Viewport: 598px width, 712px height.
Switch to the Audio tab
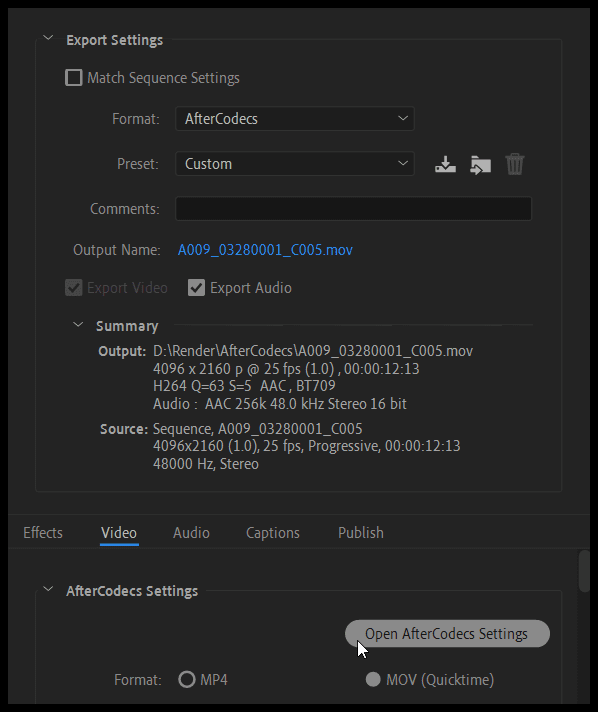pyautogui.click(x=191, y=533)
